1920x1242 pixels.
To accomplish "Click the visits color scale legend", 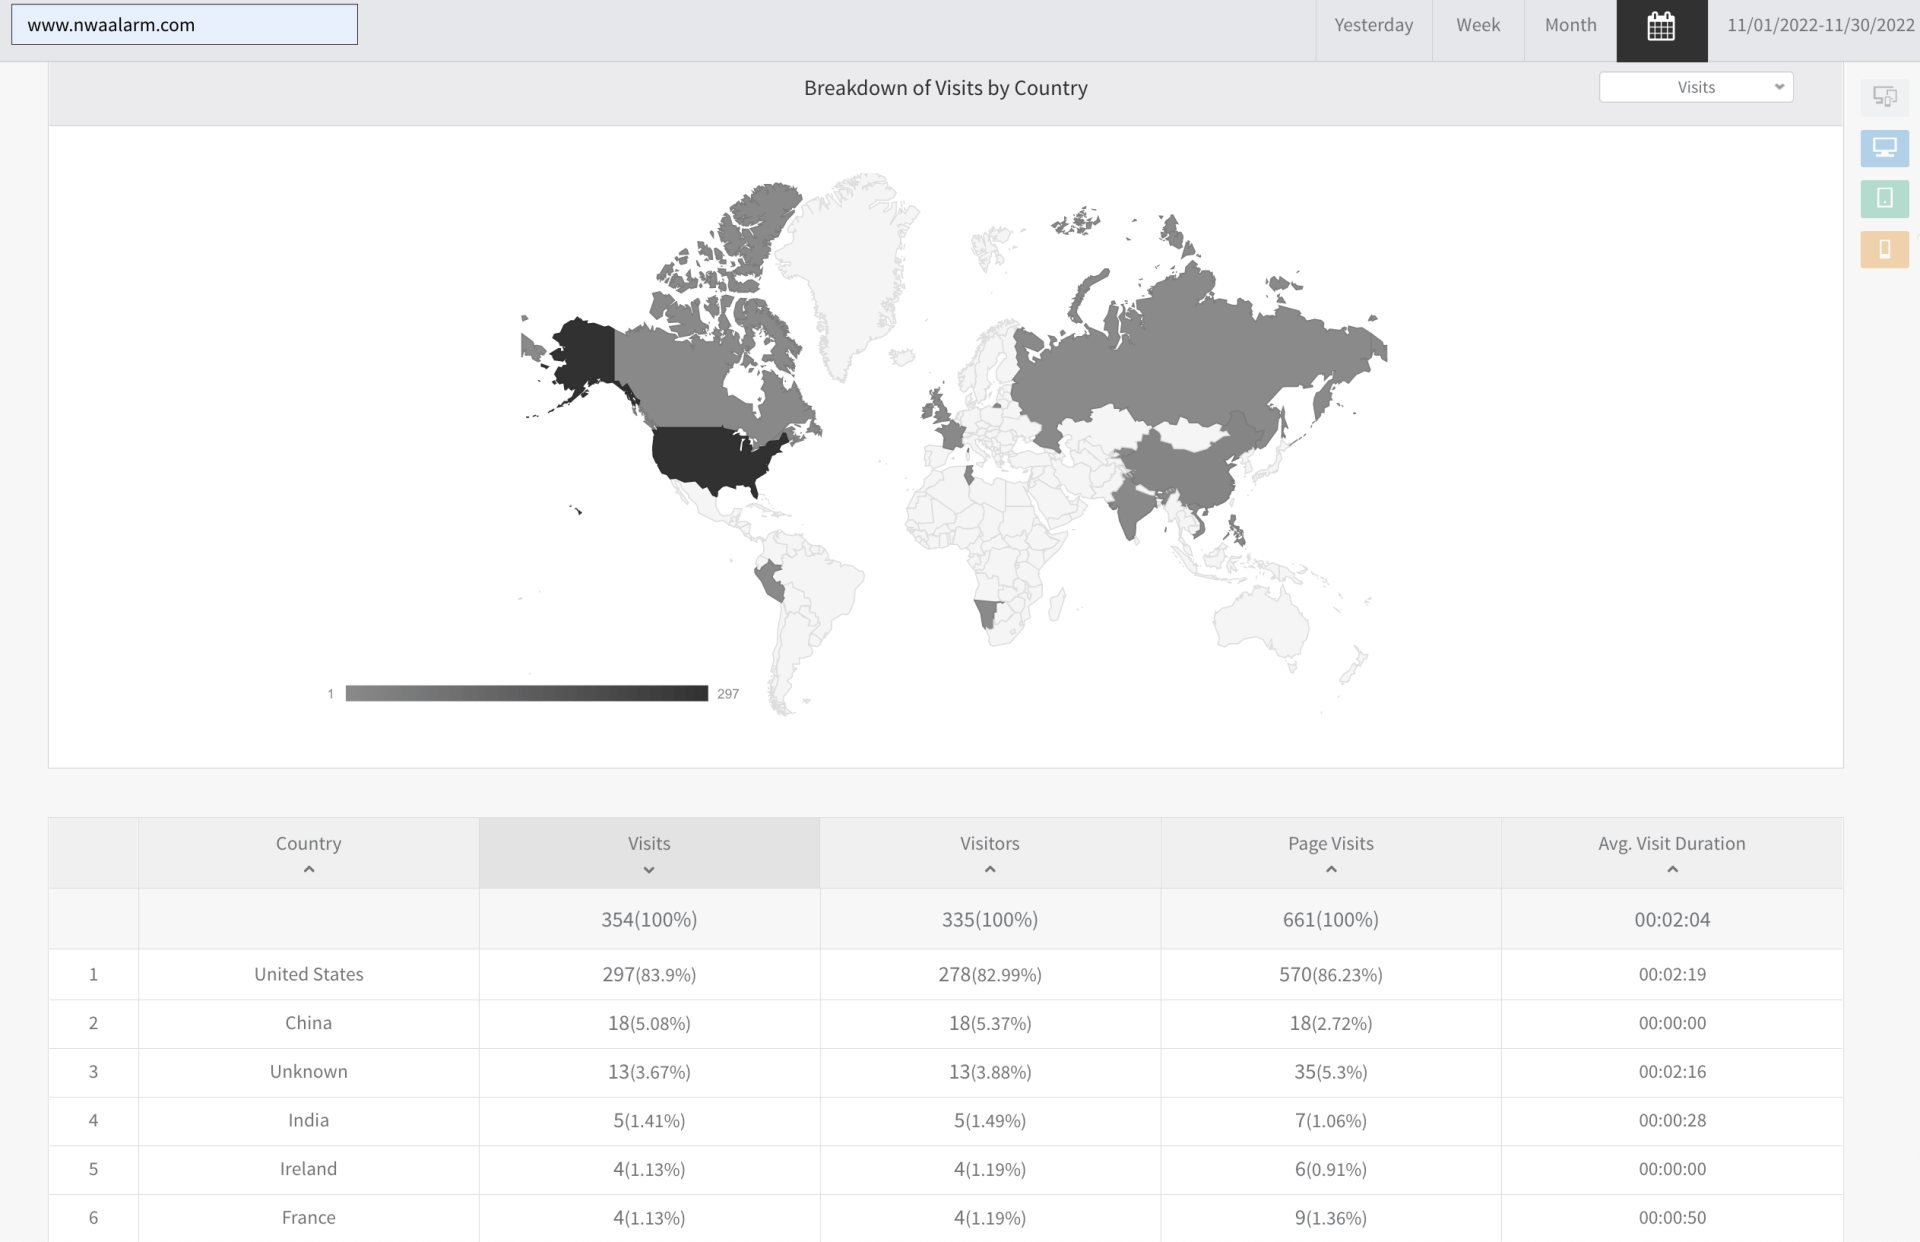I will 526,693.
